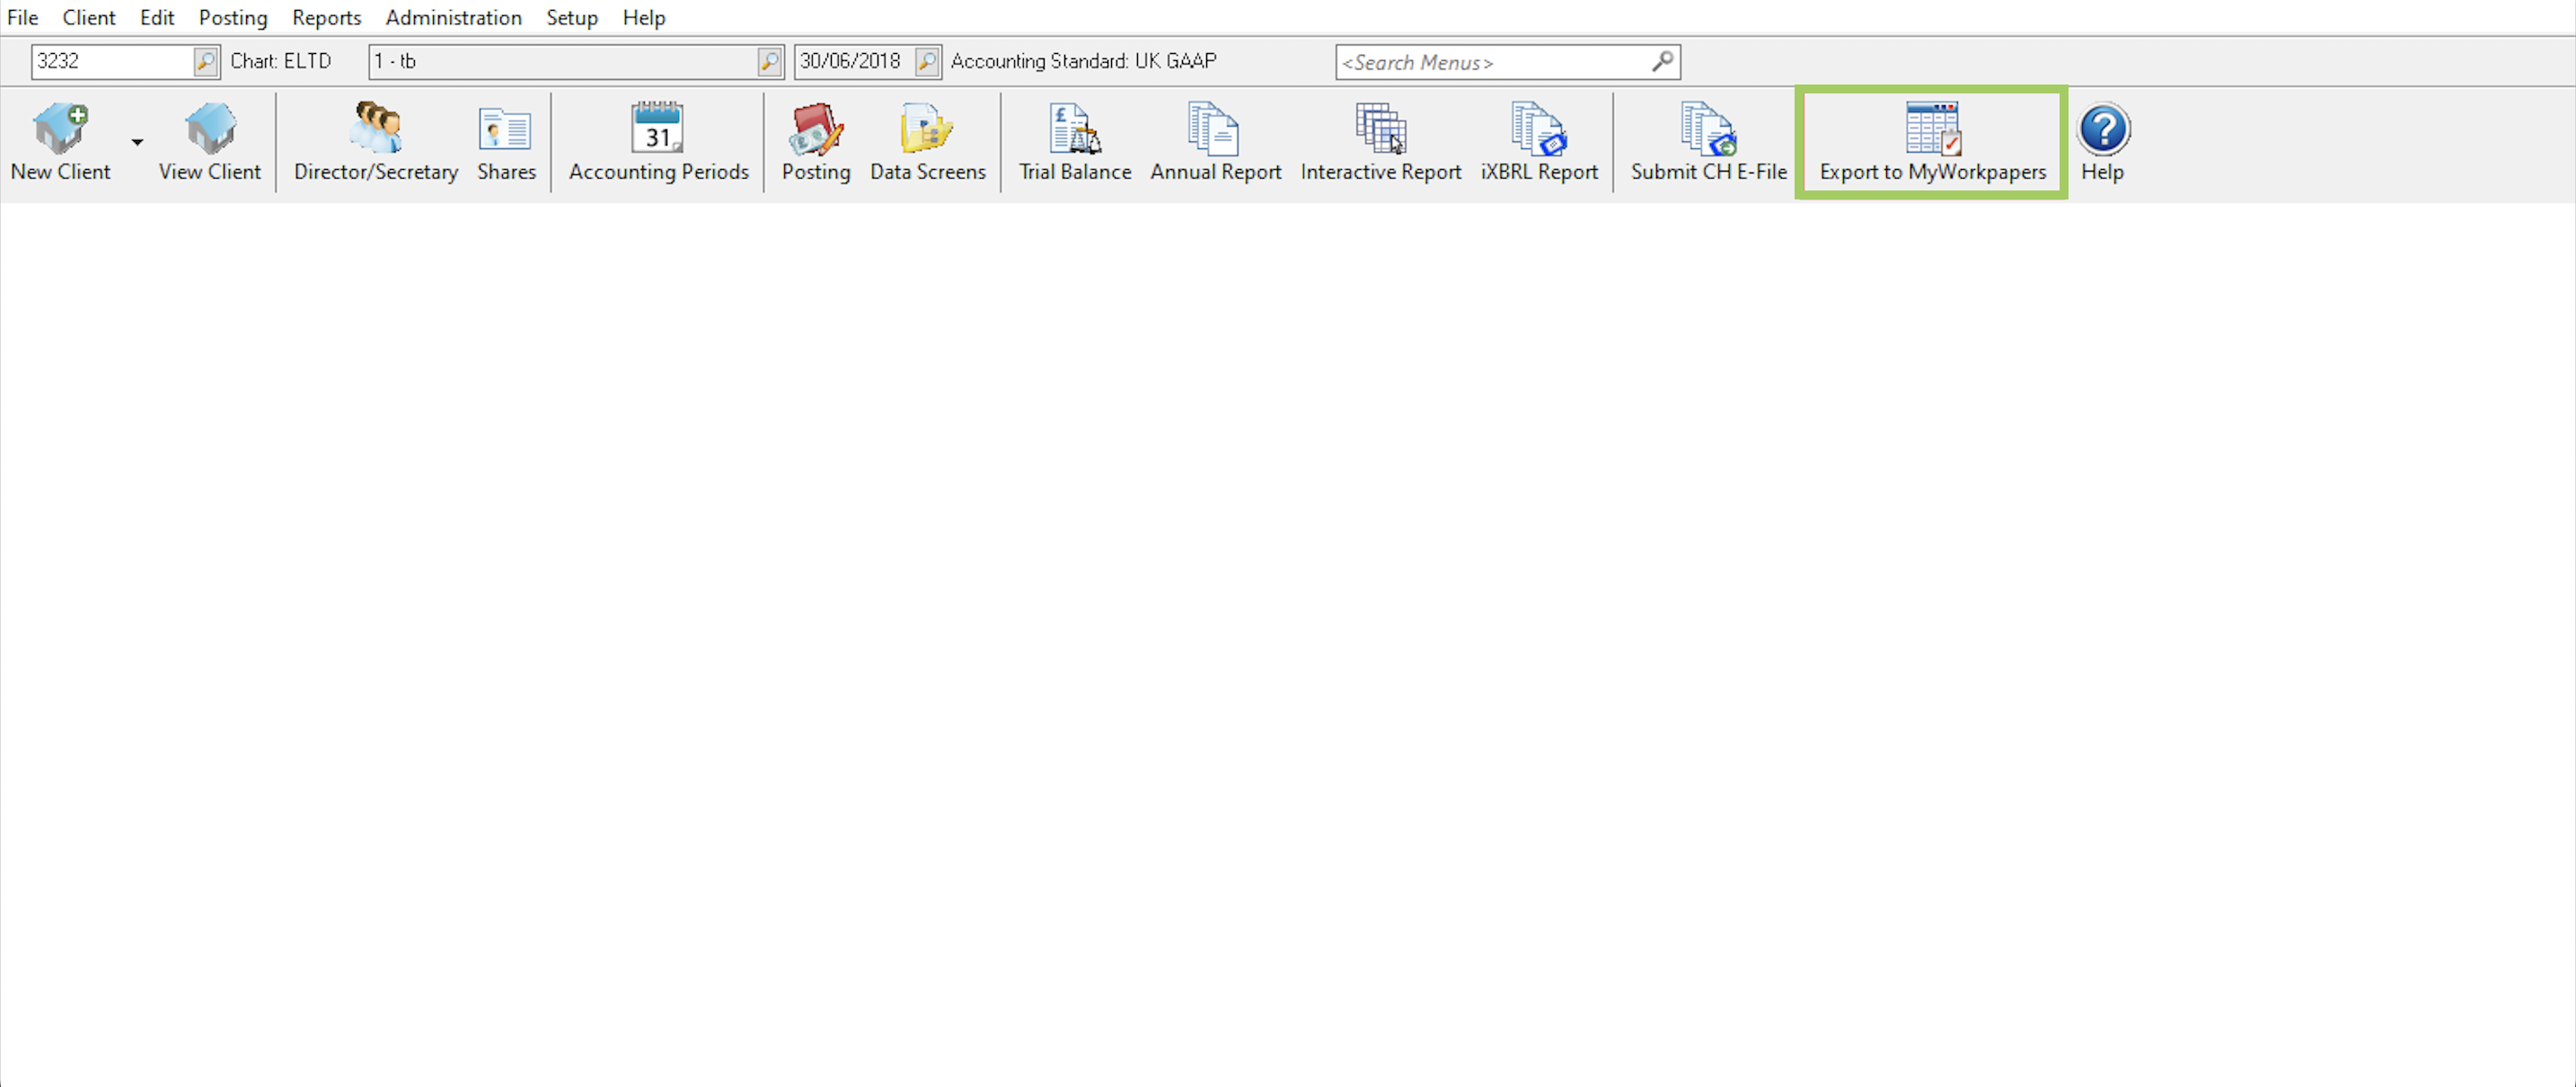
Task: Open the Posting menu in menu bar
Action: click(x=233, y=17)
